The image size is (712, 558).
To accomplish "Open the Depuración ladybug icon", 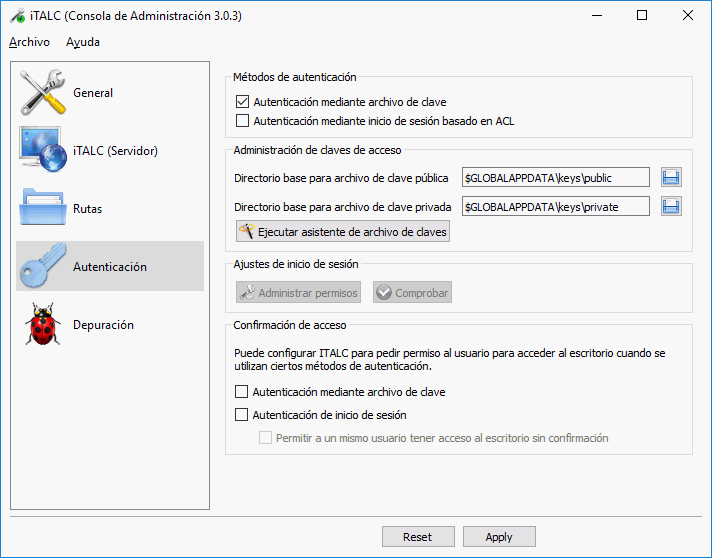I will coord(42,325).
